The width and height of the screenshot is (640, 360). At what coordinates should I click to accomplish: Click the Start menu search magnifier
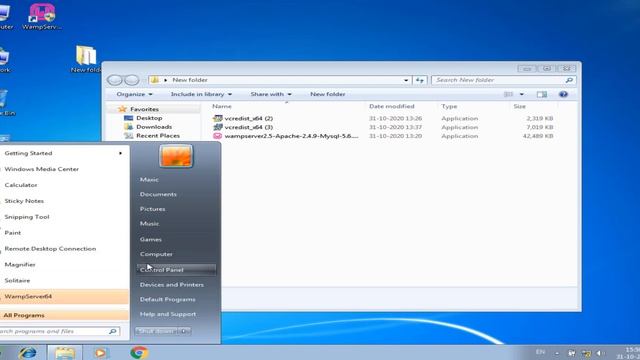coord(113,331)
